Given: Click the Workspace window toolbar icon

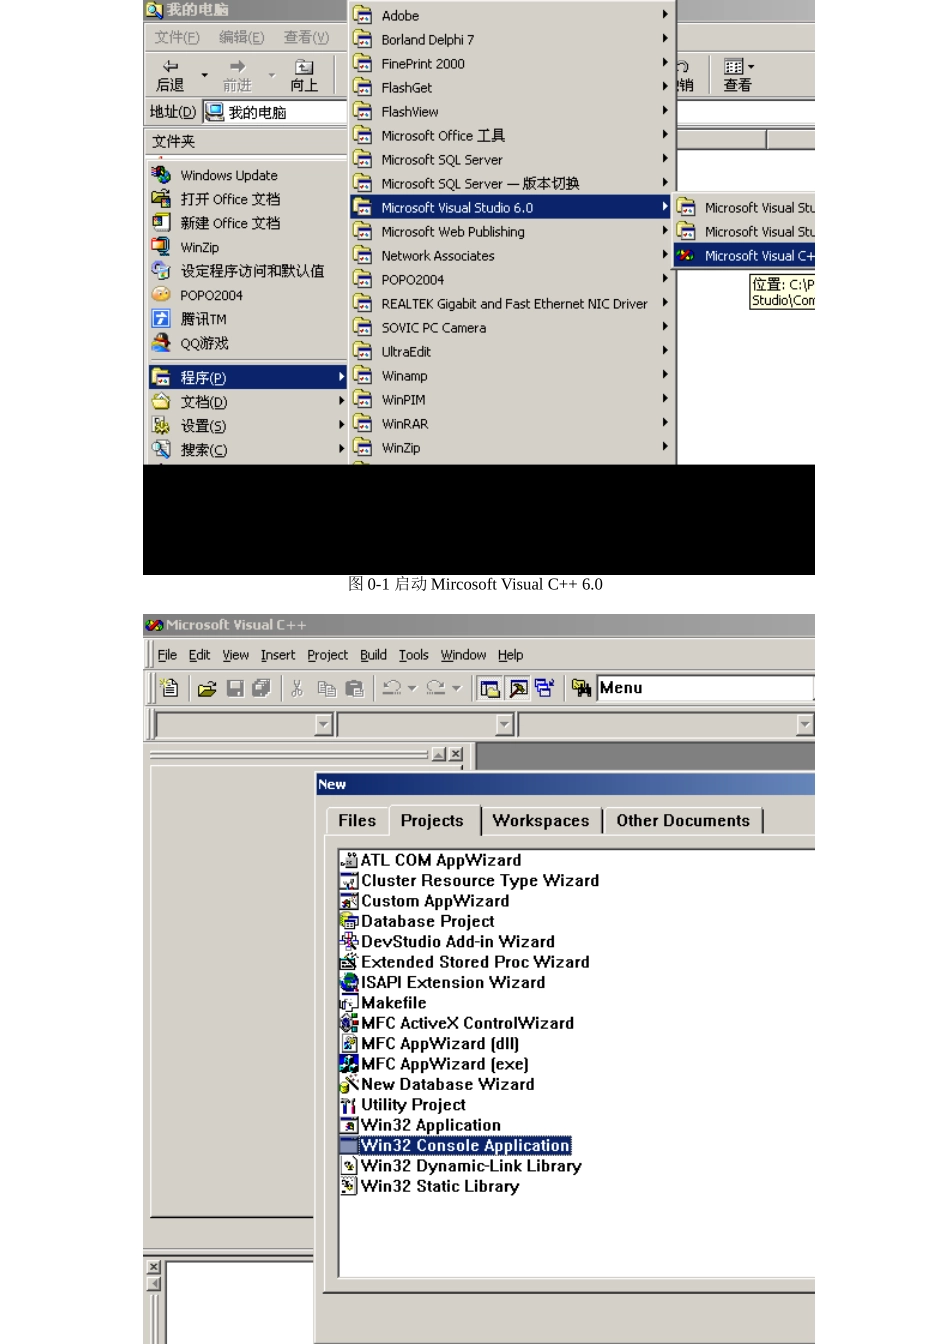Looking at the screenshot, I should (490, 688).
